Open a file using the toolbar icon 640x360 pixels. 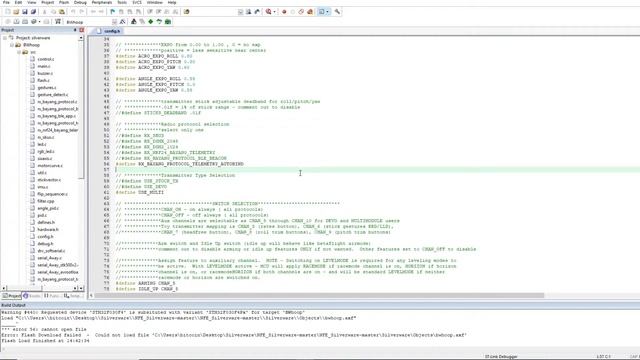(x=16, y=12)
